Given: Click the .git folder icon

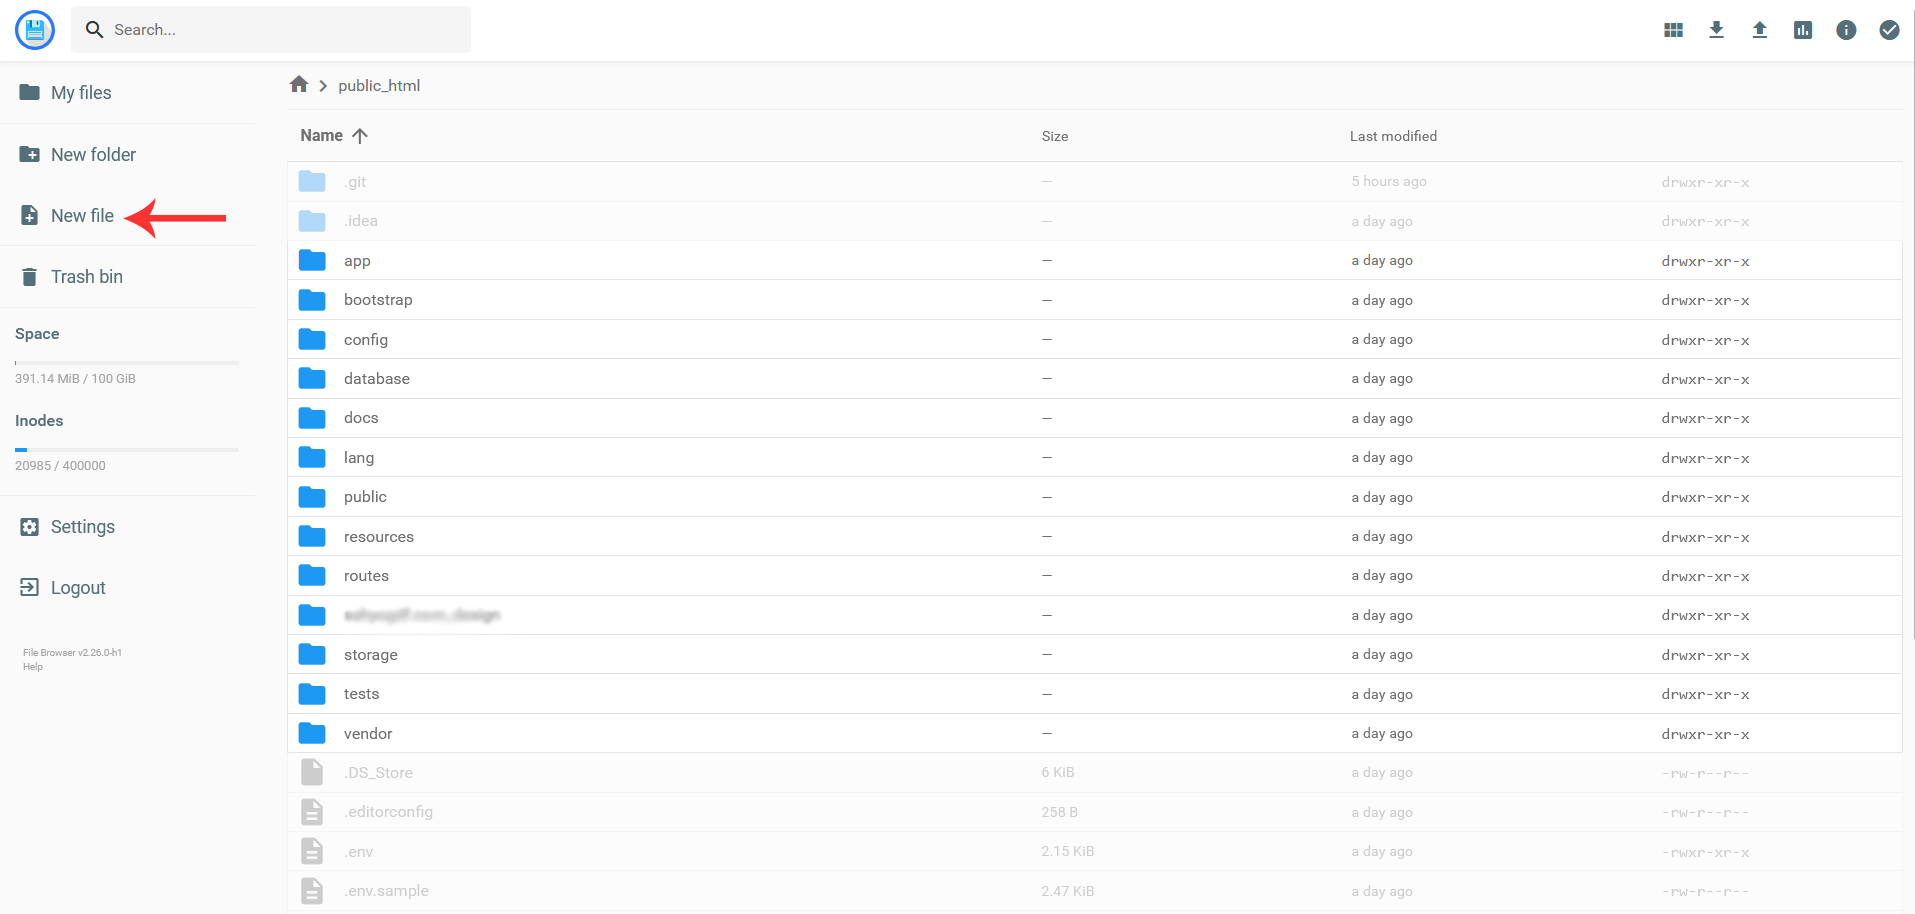Looking at the screenshot, I should coord(312,182).
